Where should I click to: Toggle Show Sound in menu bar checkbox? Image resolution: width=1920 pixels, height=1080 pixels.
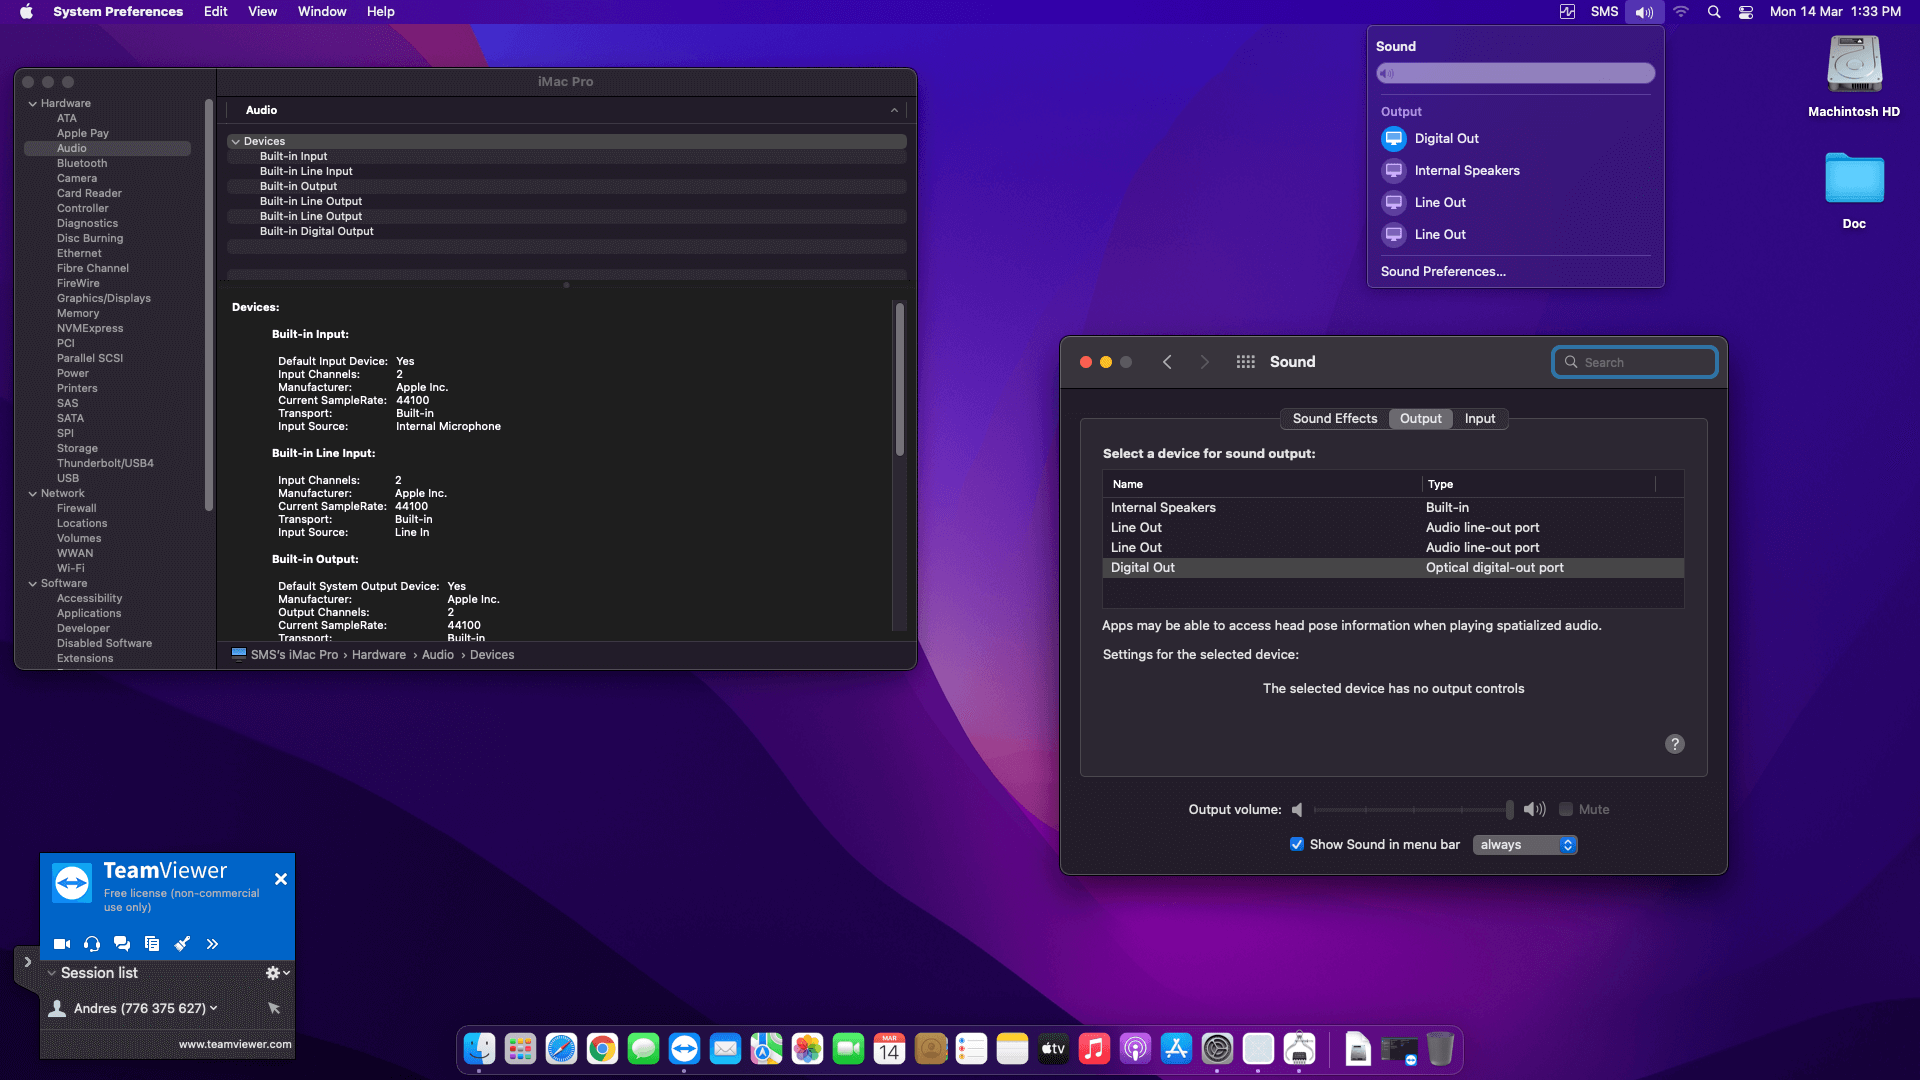click(1297, 845)
